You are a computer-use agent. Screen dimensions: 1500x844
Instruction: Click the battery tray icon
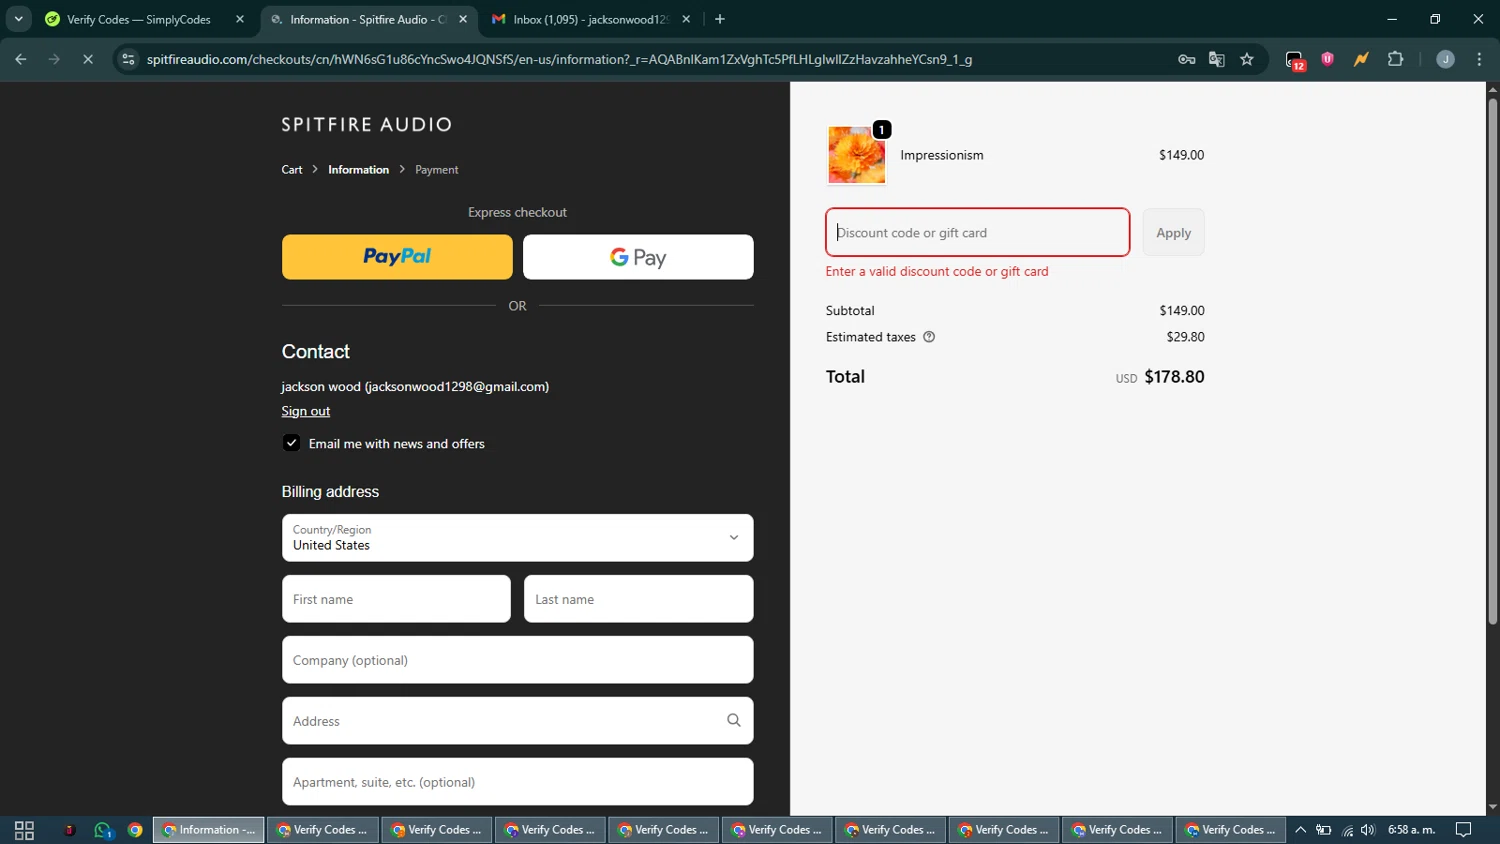pyautogui.click(x=1323, y=830)
